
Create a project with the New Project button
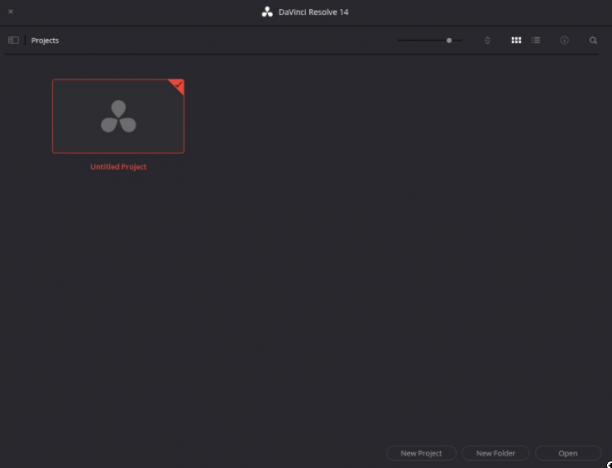click(x=421, y=453)
